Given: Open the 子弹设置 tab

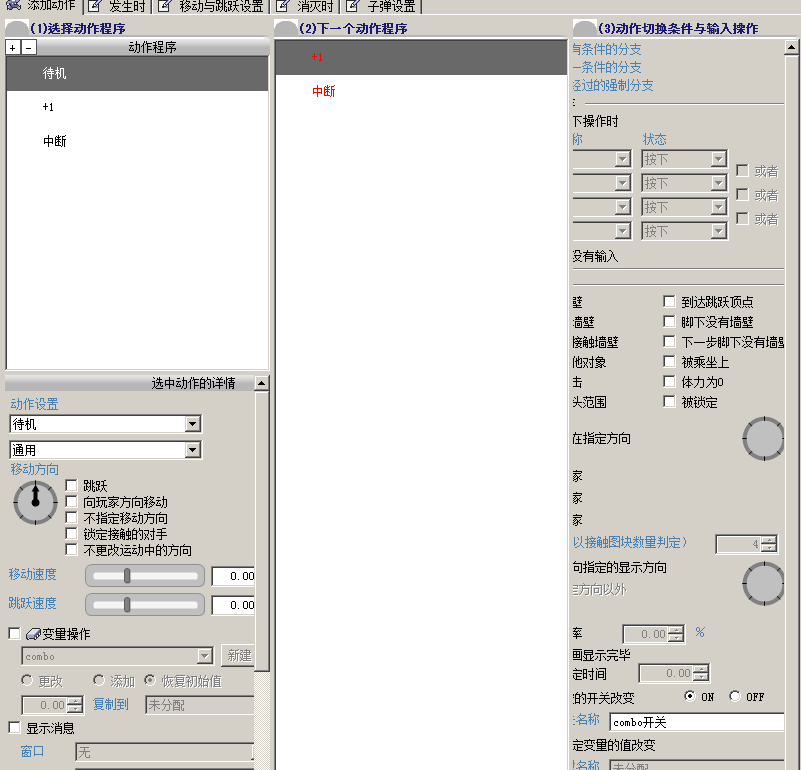Looking at the screenshot, I should pos(381,6).
